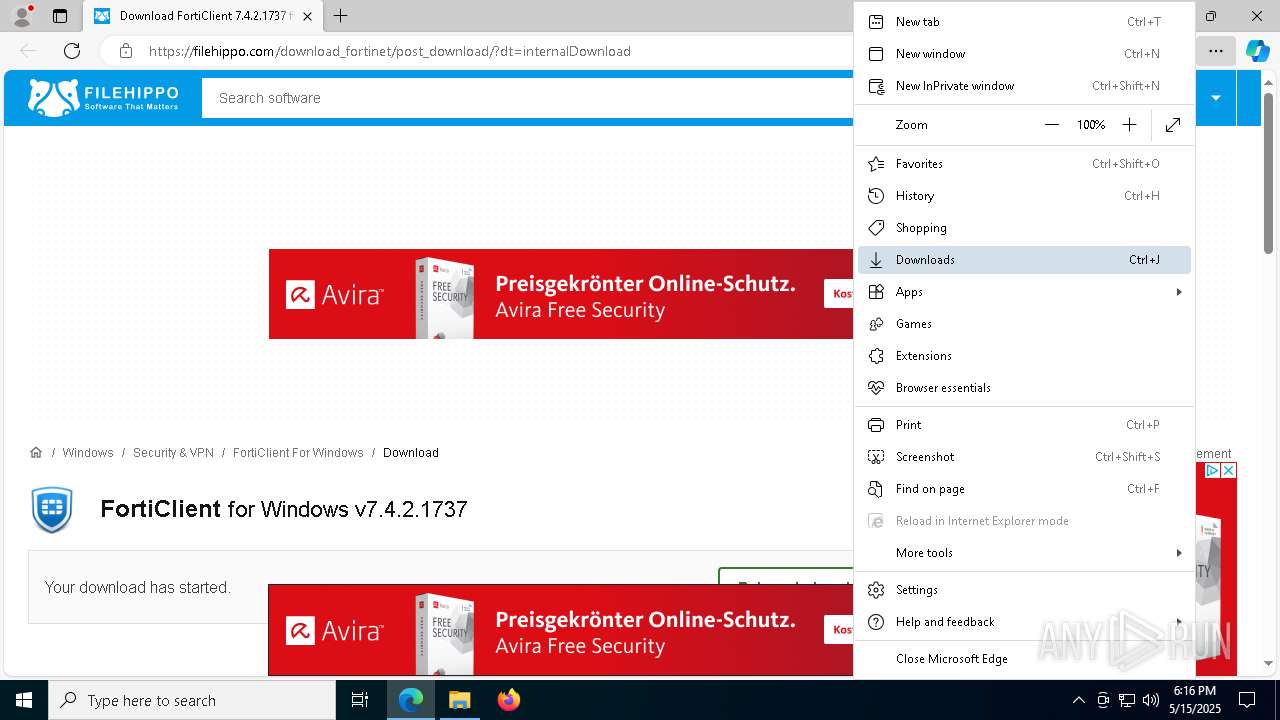Follow the Windows breadcrumb link

pos(88,453)
